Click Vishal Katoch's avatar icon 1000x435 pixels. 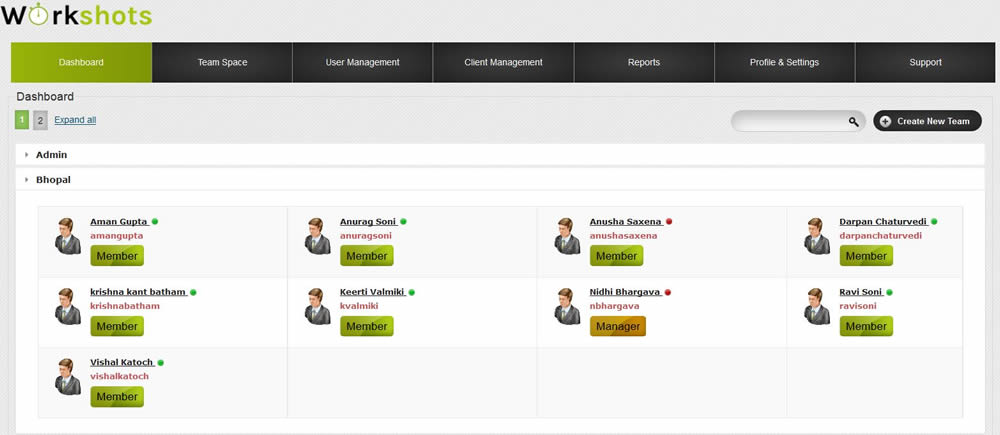click(x=68, y=376)
